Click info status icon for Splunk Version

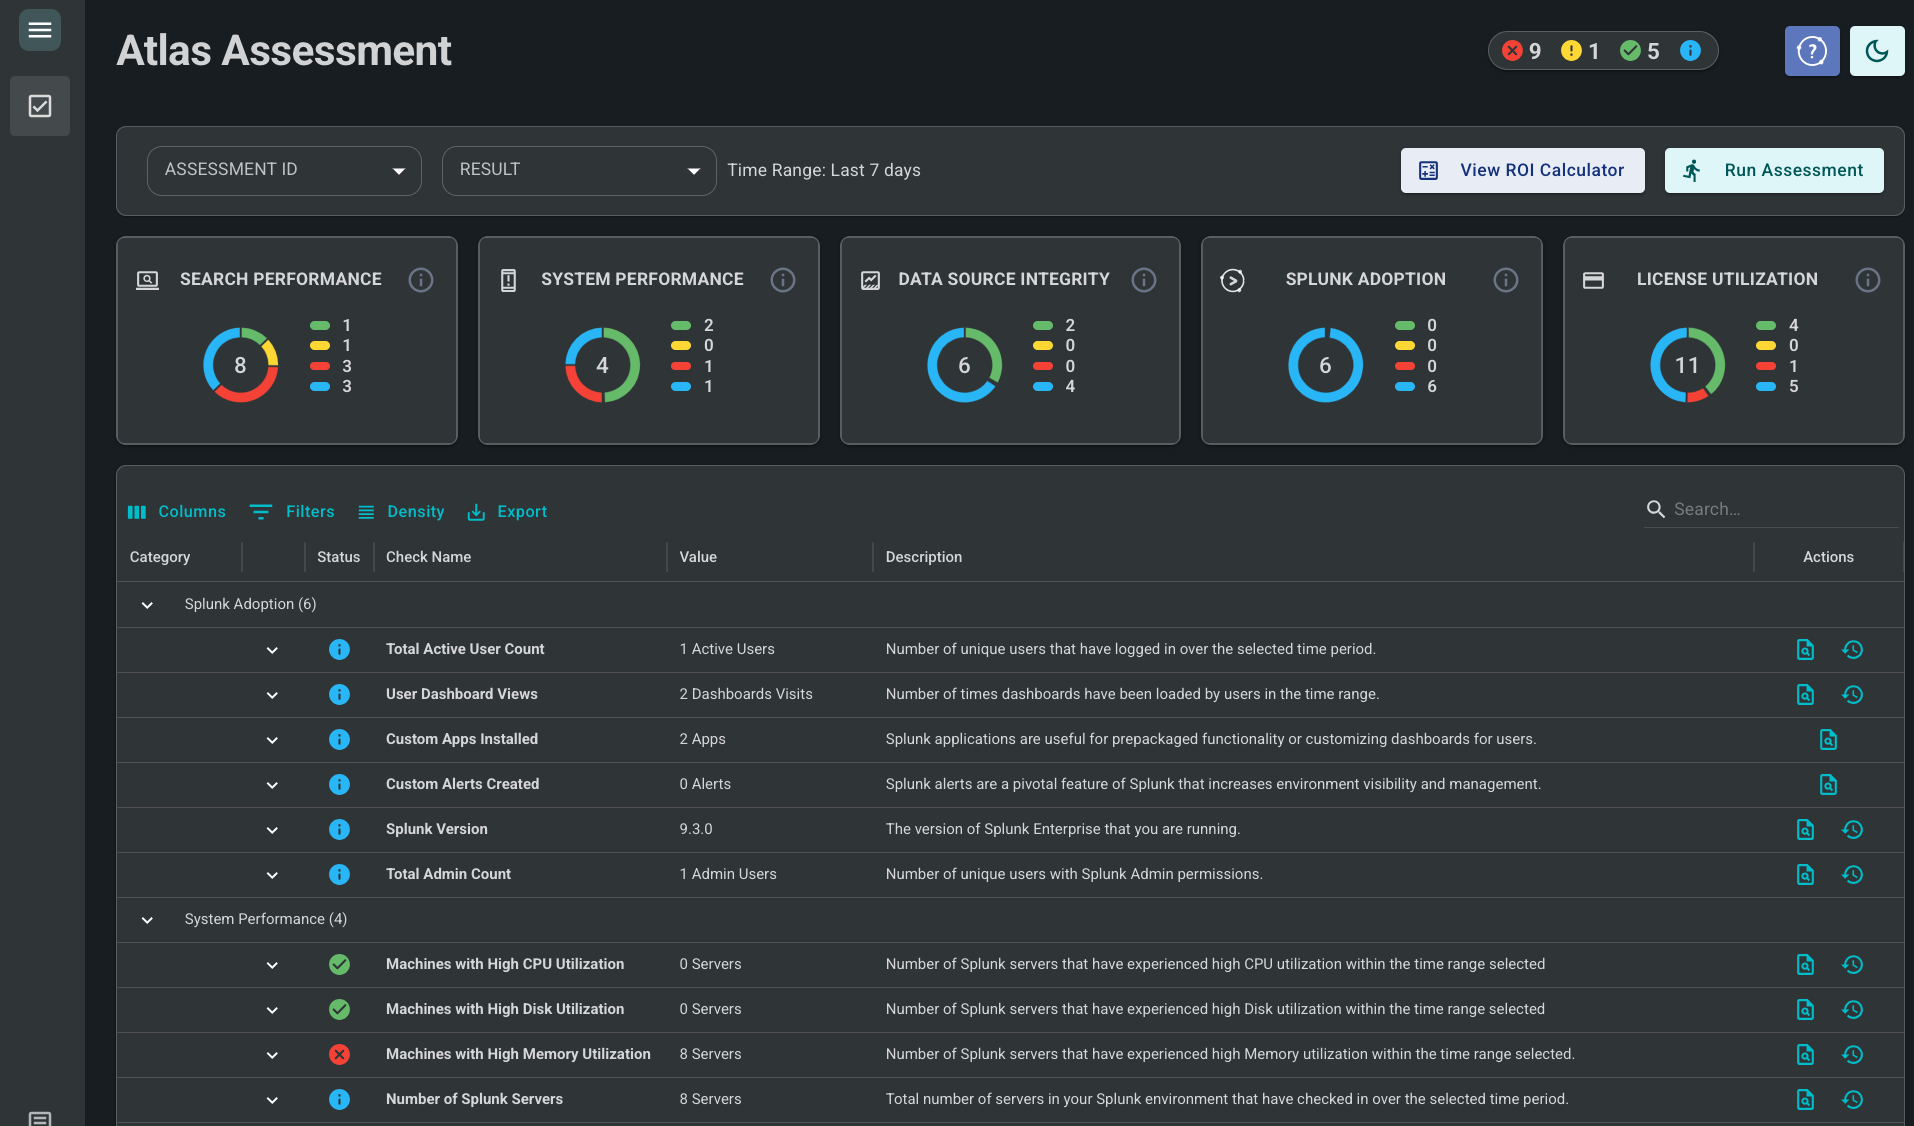click(340, 830)
